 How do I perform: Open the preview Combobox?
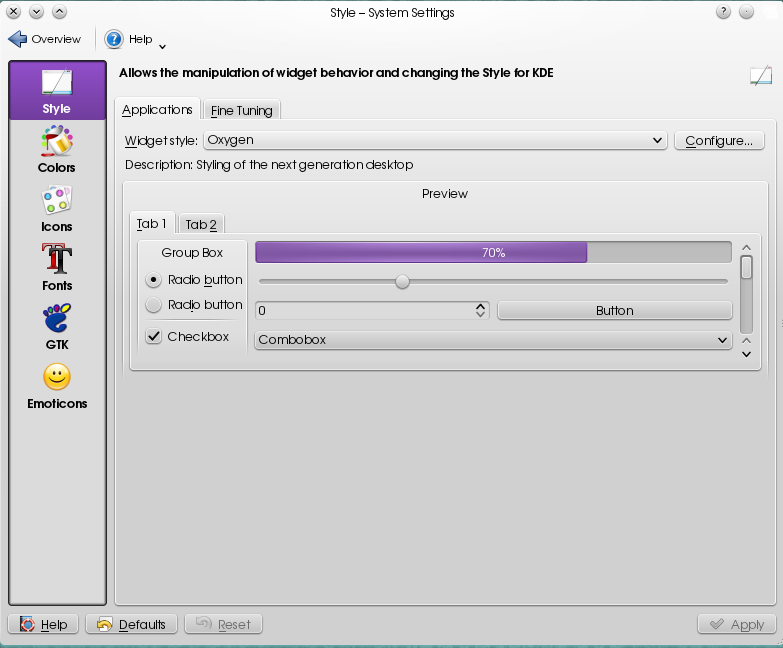click(x=493, y=339)
